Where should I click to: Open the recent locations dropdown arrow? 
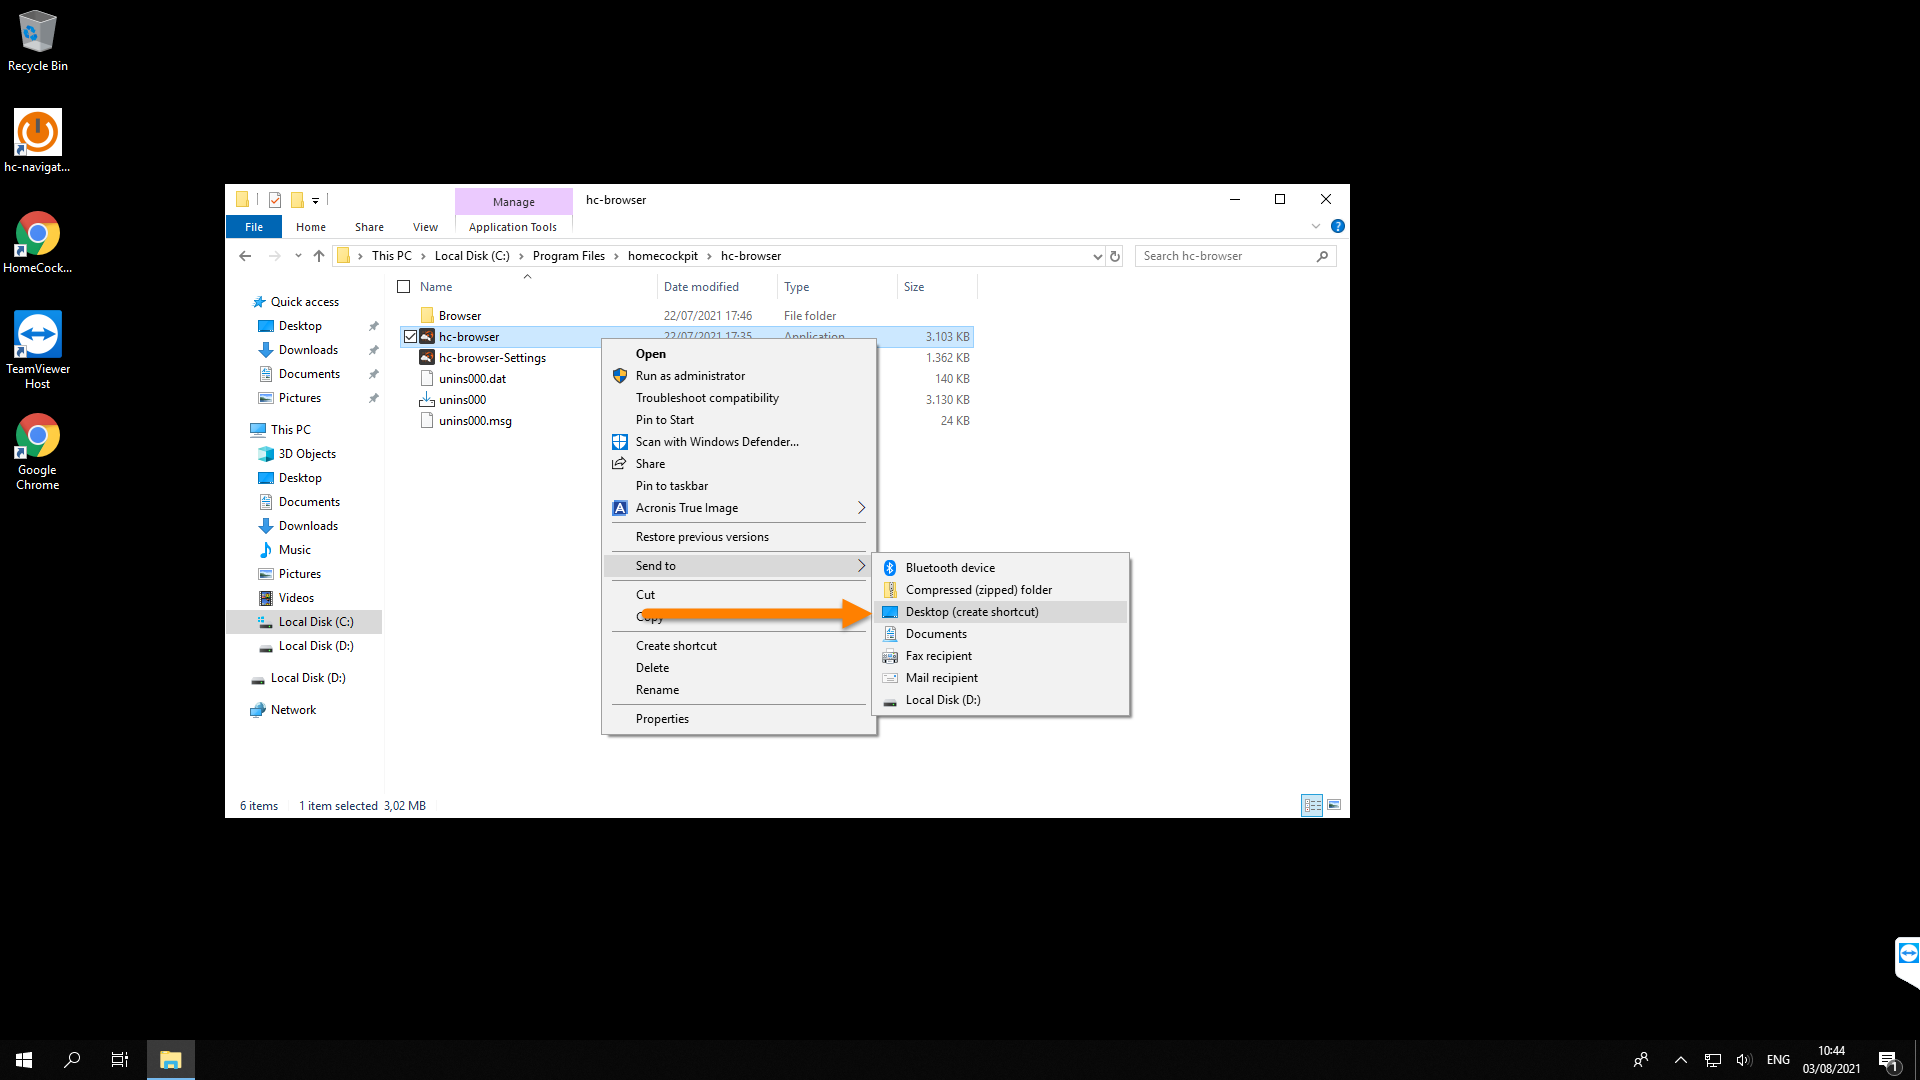click(298, 256)
